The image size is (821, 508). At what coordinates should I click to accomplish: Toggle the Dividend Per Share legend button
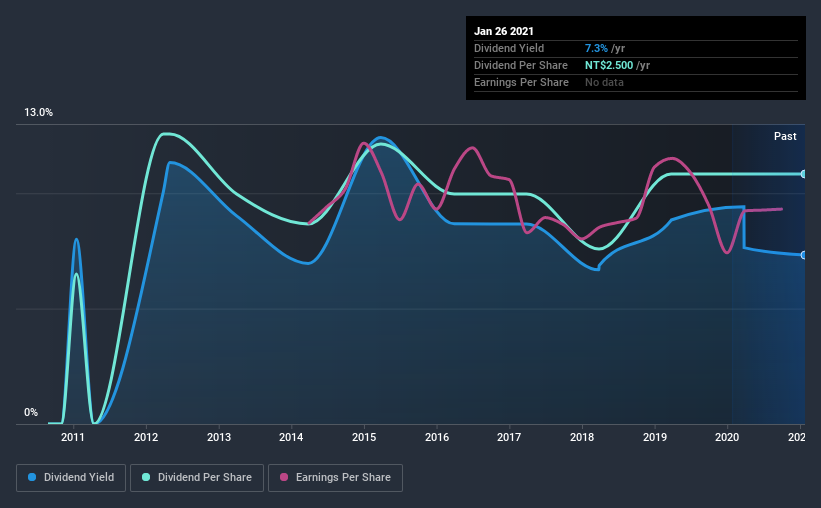click(197, 478)
